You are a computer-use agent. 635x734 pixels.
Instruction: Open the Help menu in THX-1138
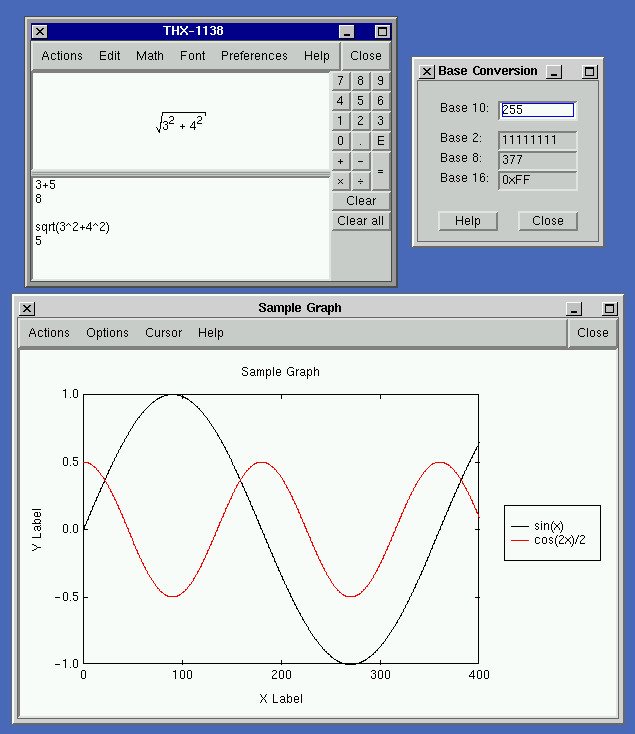(x=316, y=56)
